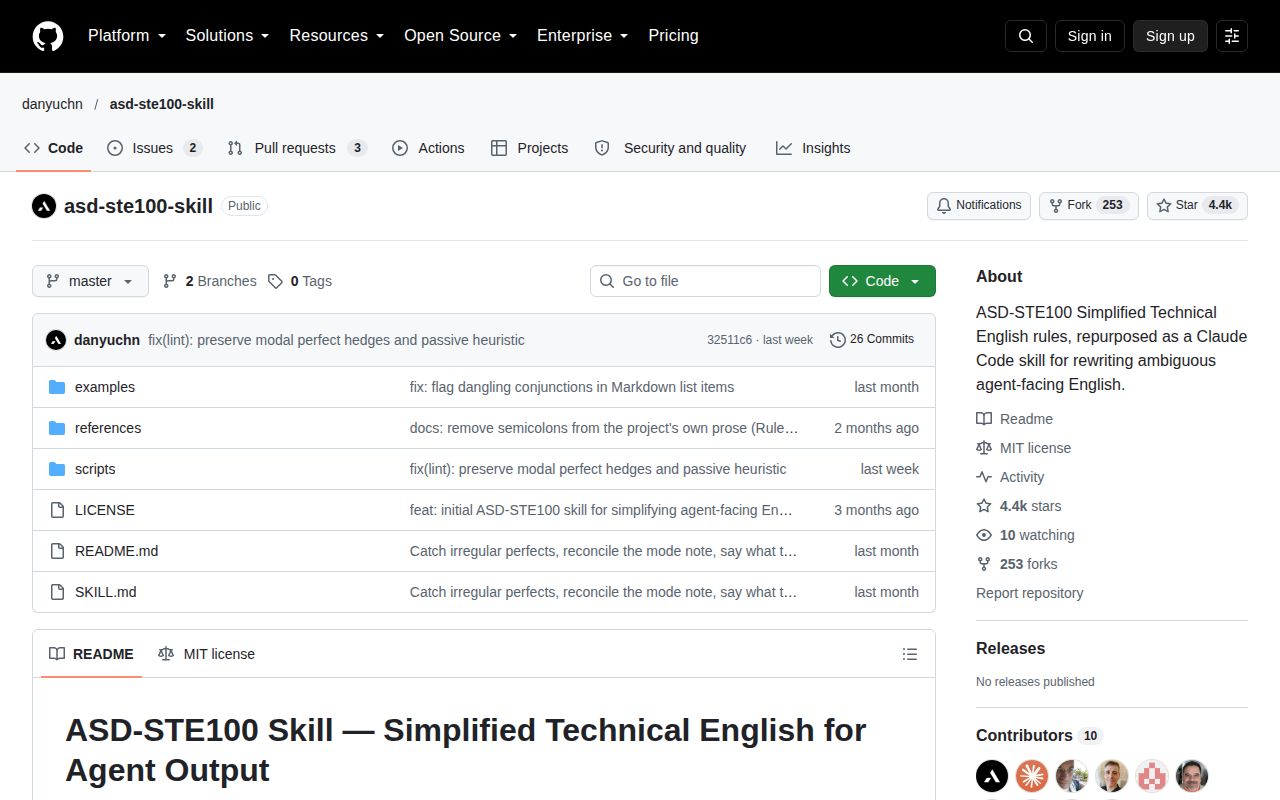Focus the Go to file search field
This screenshot has width=1280, height=800.
[705, 281]
